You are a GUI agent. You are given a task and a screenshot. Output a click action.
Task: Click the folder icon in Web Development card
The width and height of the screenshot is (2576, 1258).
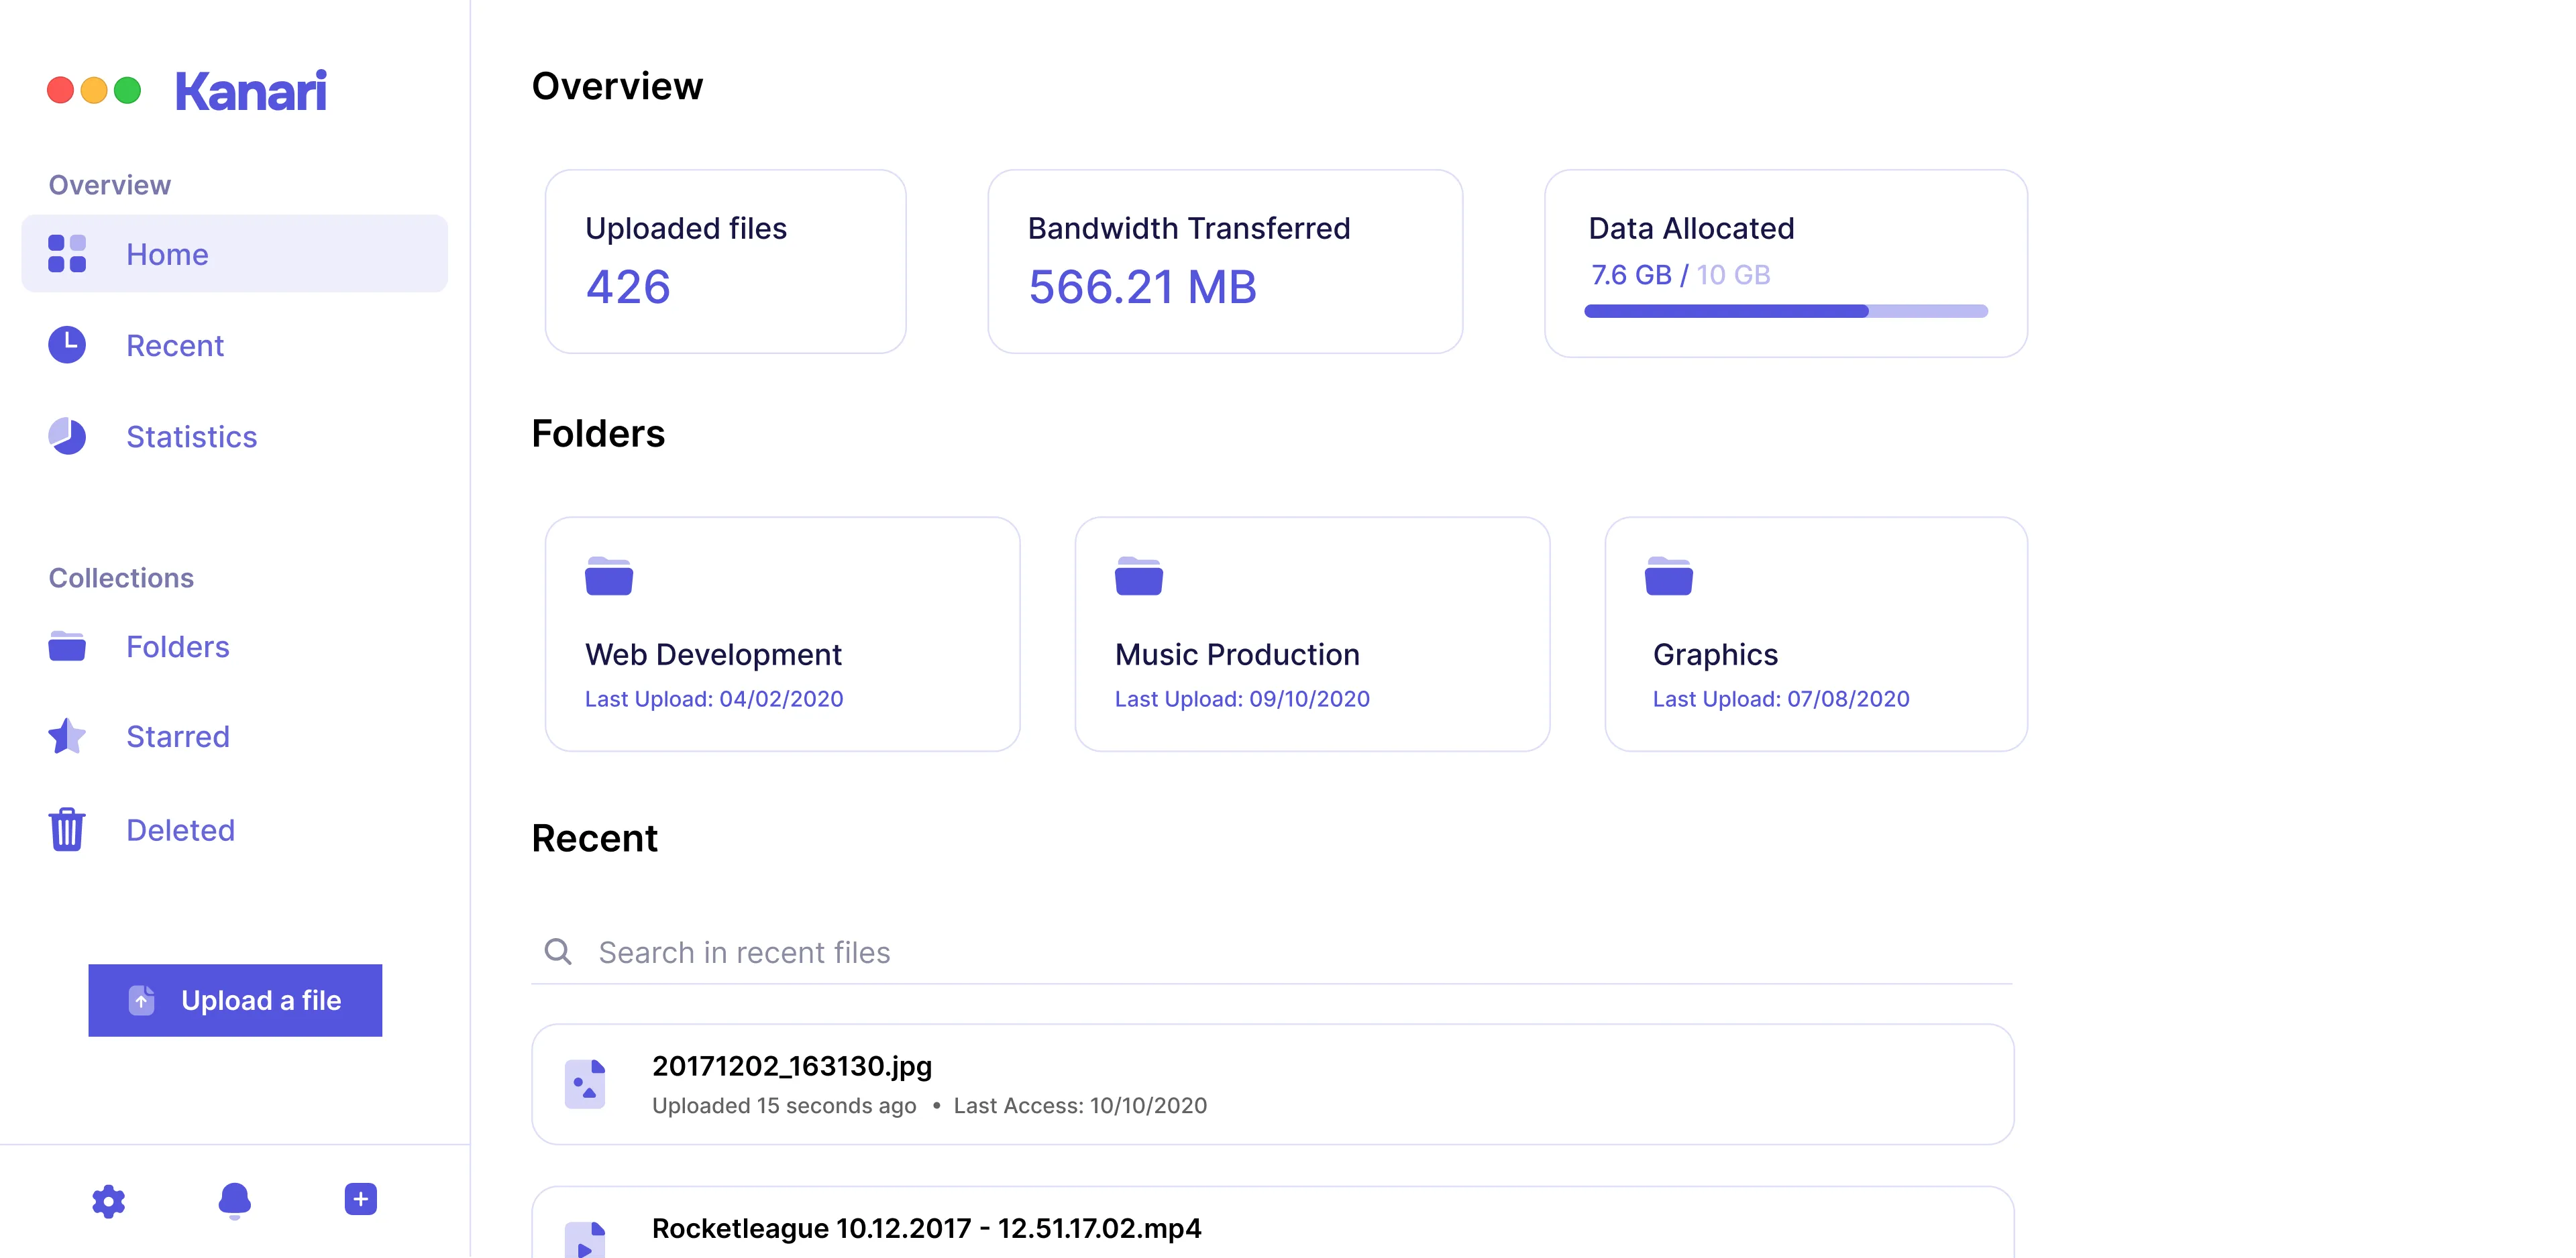tap(609, 576)
